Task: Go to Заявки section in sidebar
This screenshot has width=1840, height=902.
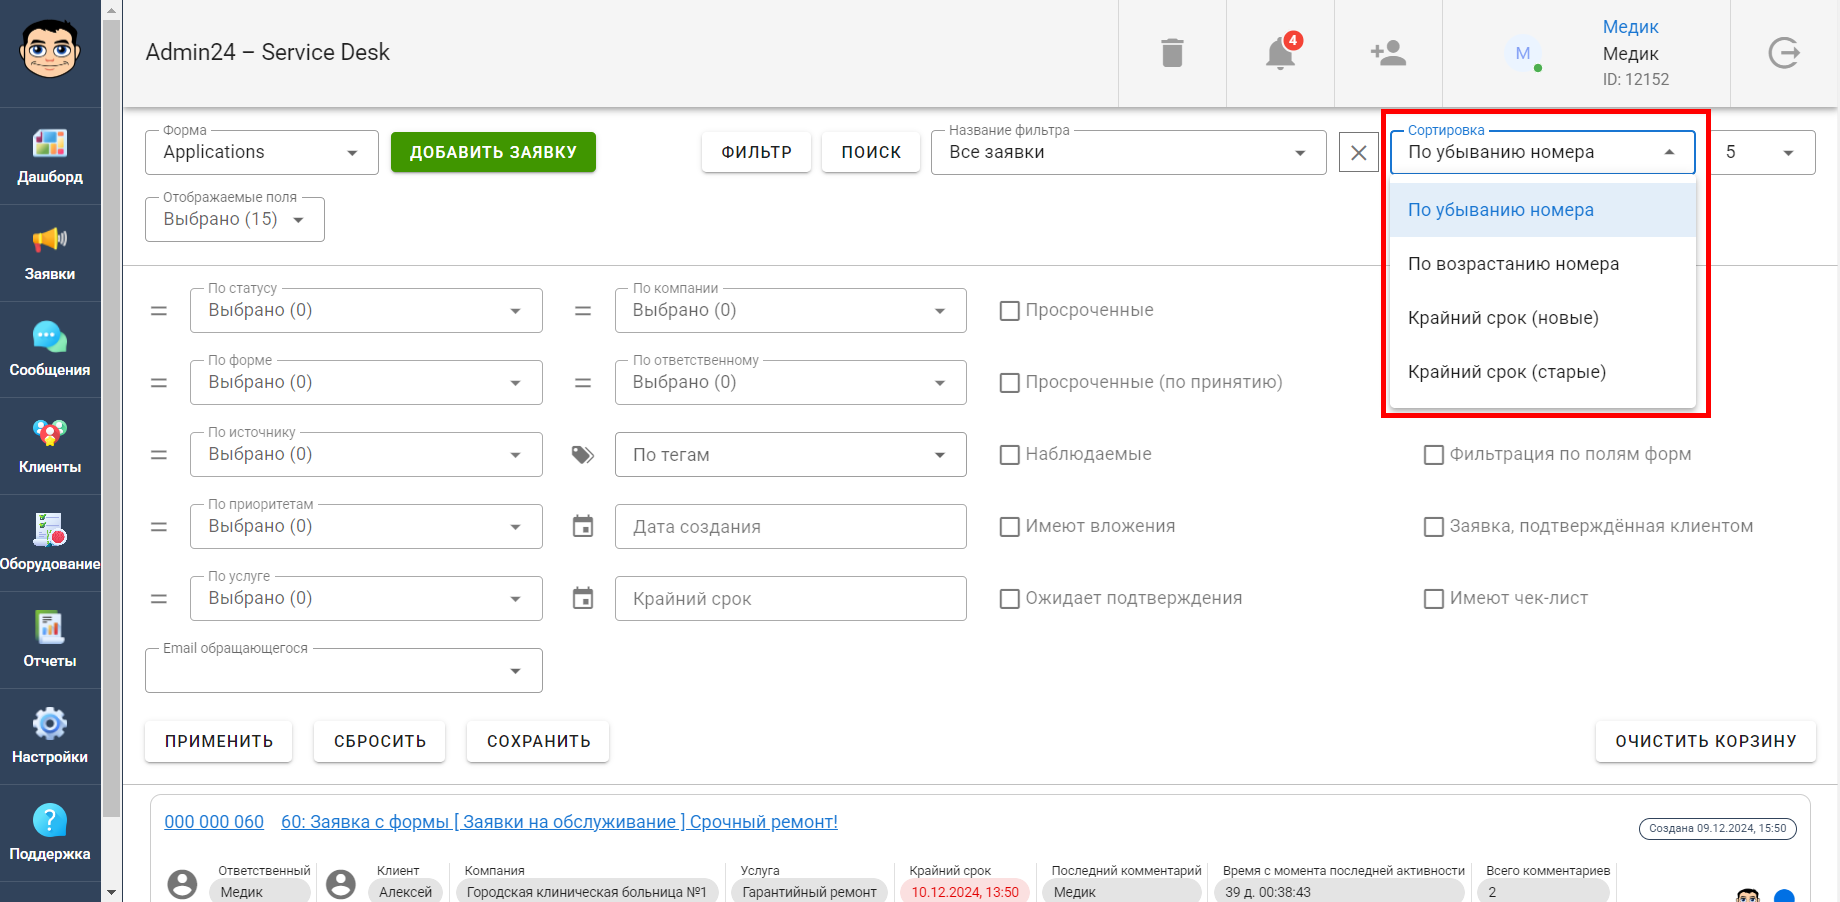Action: (x=50, y=254)
